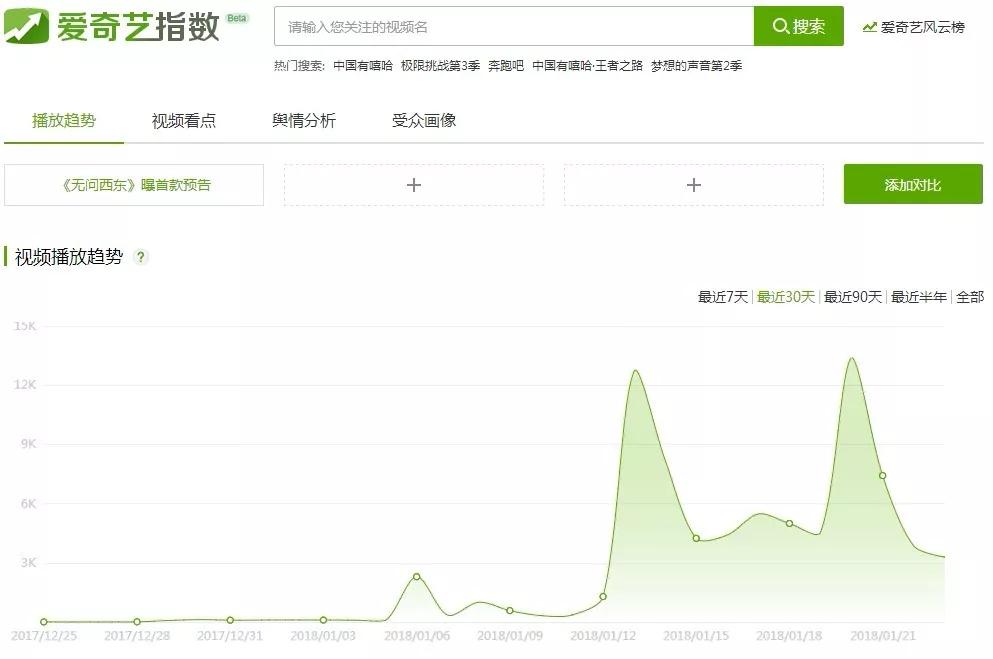Click the green 添加对比 button
993x659 pixels.
pos(913,184)
